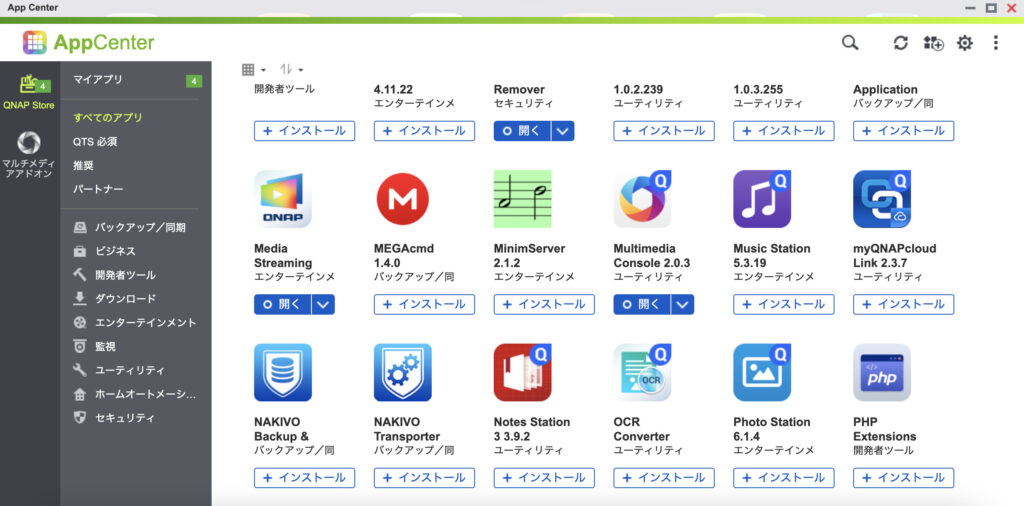
Task: Install the 開発者ツール app in top row
Action: coord(304,131)
